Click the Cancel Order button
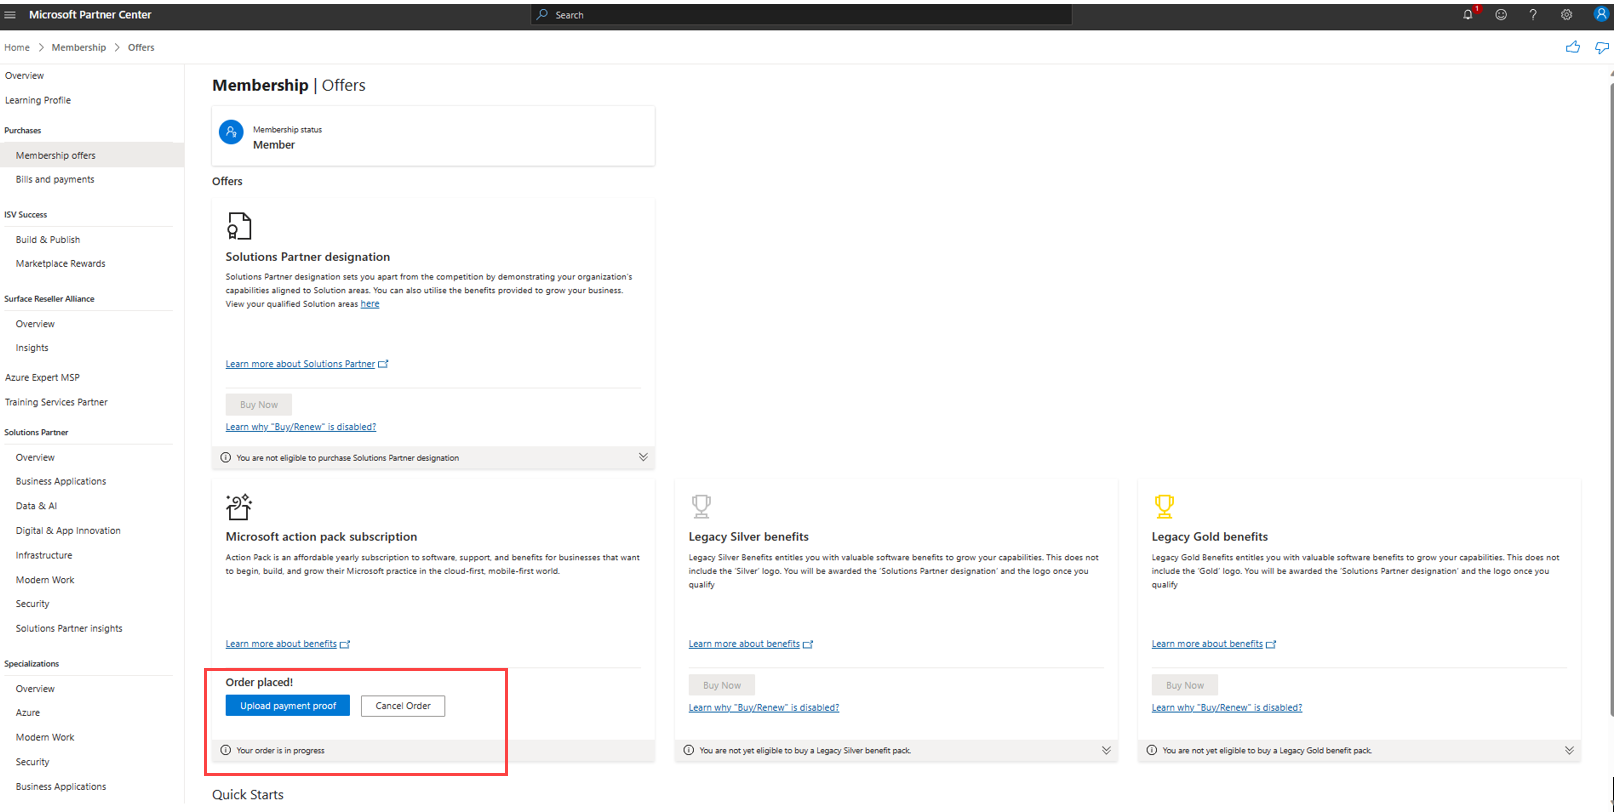The image size is (1617, 812). point(403,706)
